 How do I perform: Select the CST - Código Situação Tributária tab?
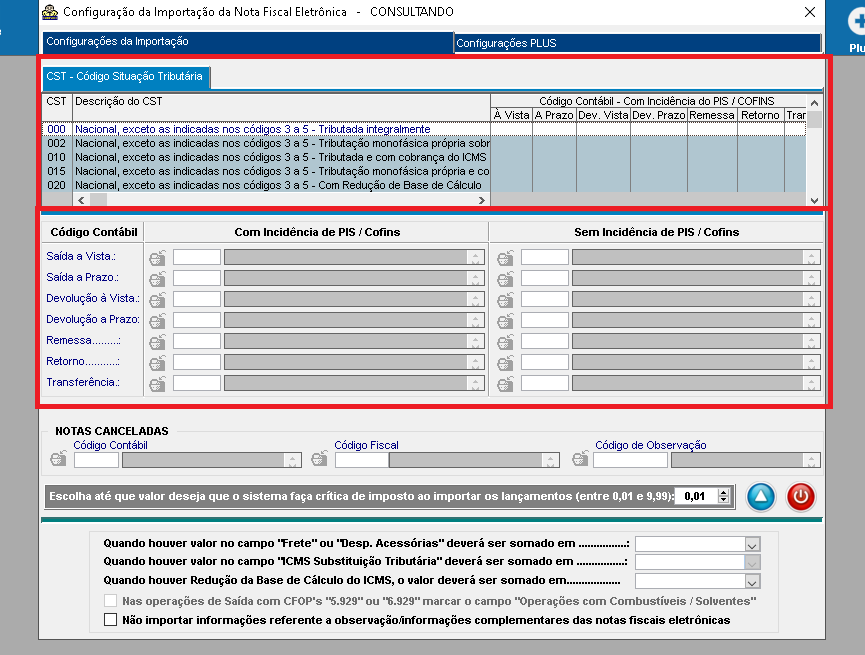pyautogui.click(x=126, y=77)
